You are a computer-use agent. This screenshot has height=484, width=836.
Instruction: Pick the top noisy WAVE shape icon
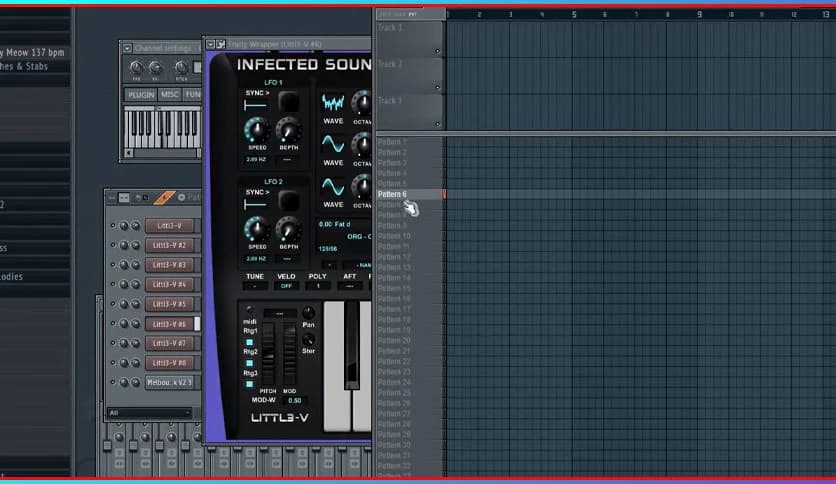[x=333, y=103]
